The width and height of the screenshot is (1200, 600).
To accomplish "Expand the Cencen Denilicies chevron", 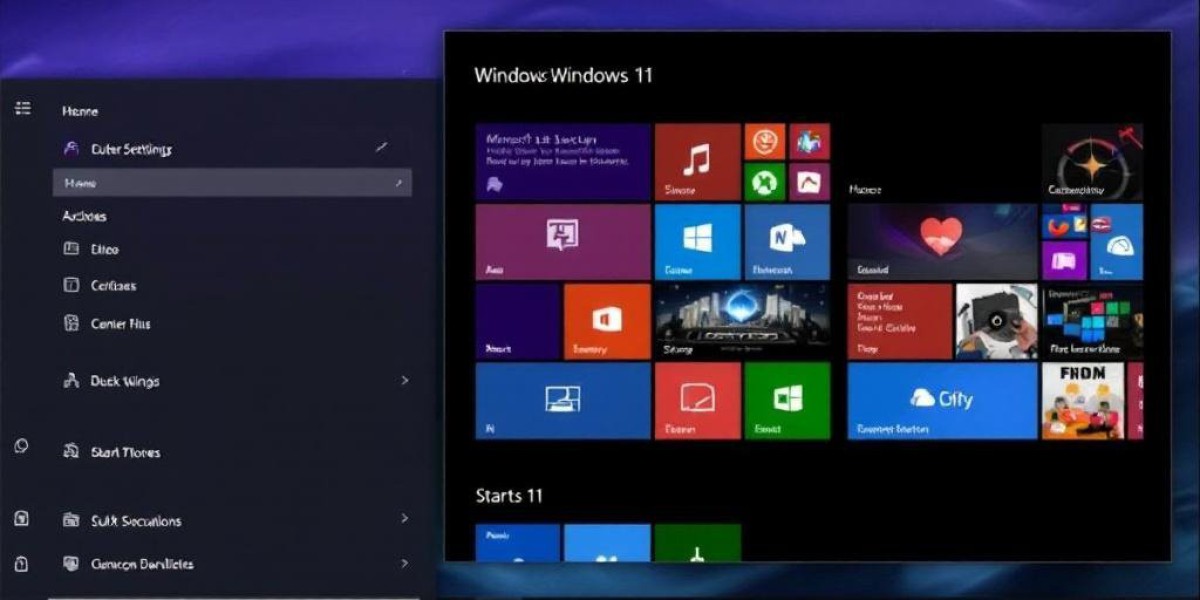I will click(x=404, y=564).
